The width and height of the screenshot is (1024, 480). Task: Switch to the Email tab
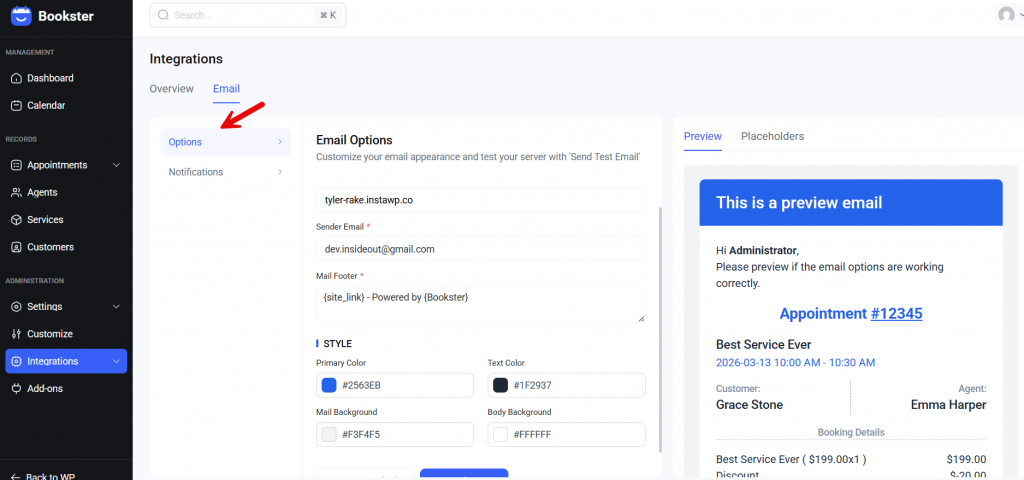tap(227, 89)
